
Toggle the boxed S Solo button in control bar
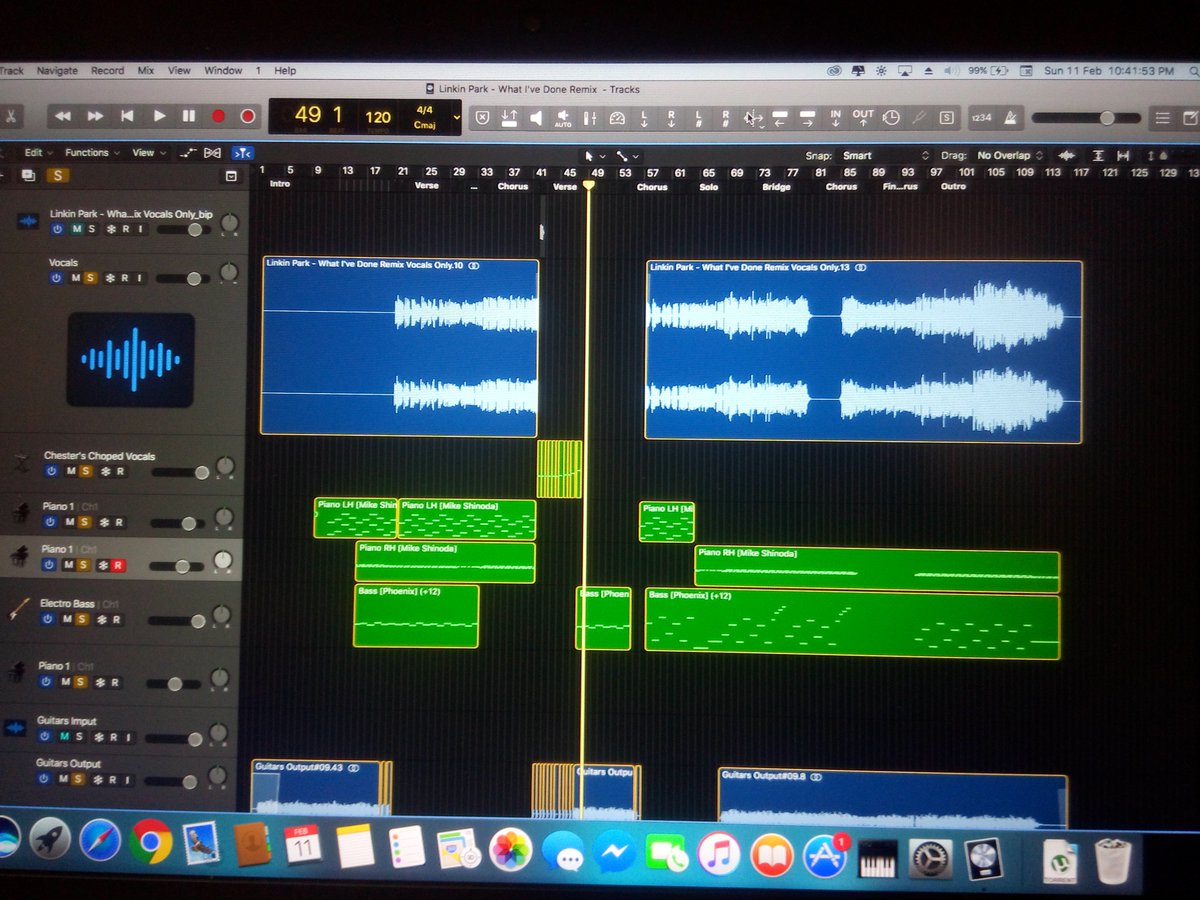click(946, 118)
